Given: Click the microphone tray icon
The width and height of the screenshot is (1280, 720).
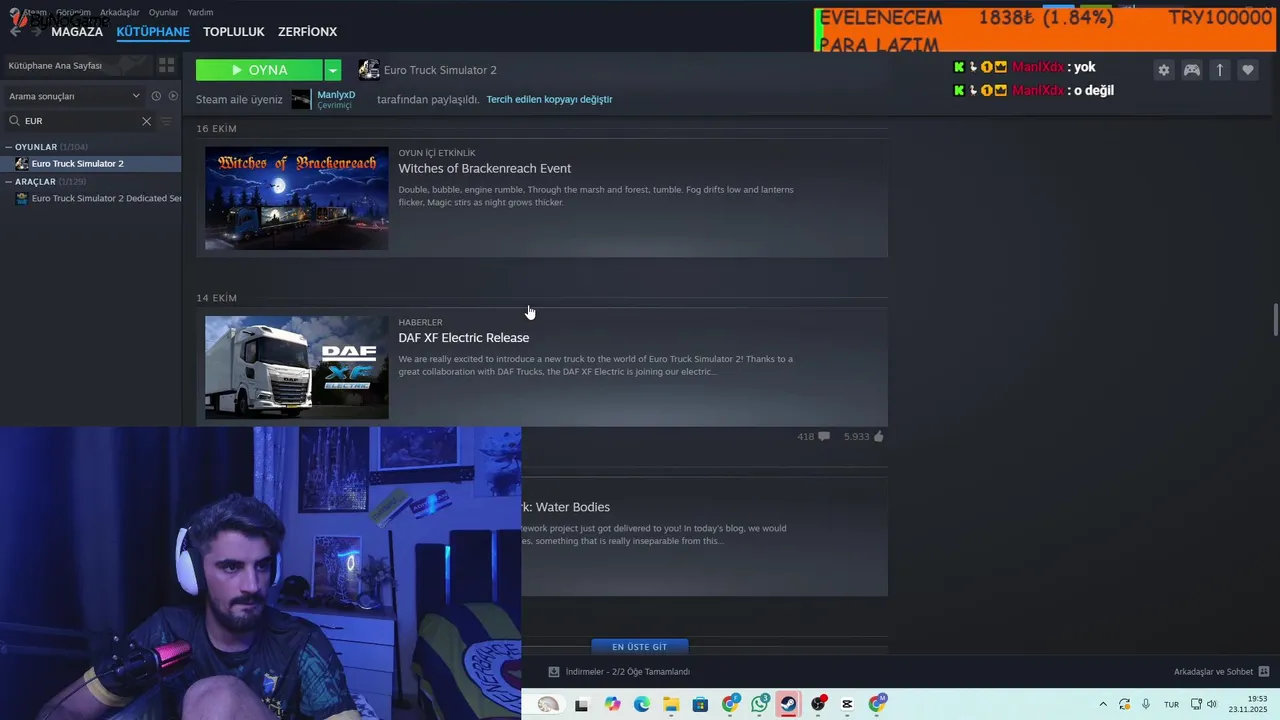Looking at the screenshot, I should click(x=1146, y=704).
